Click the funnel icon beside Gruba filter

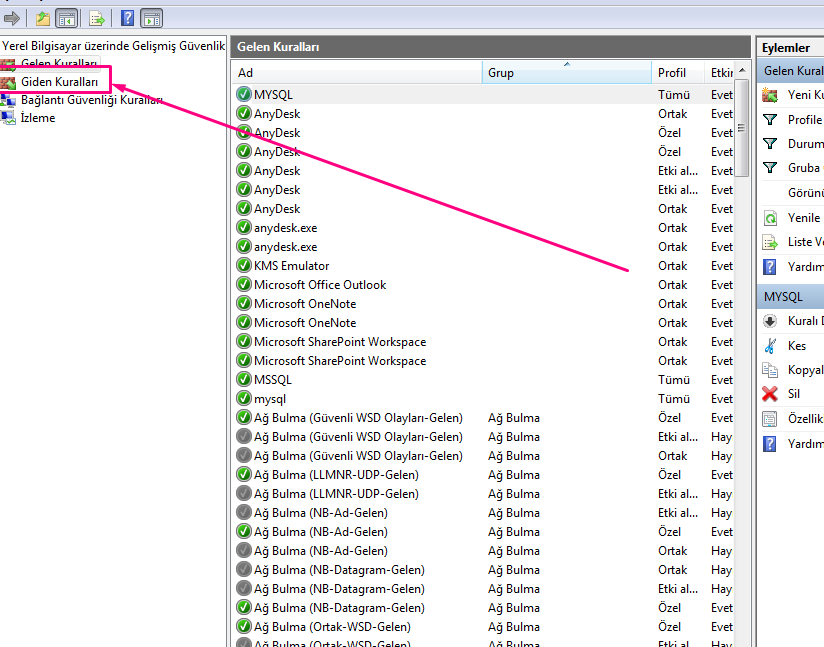pyautogui.click(x=770, y=168)
